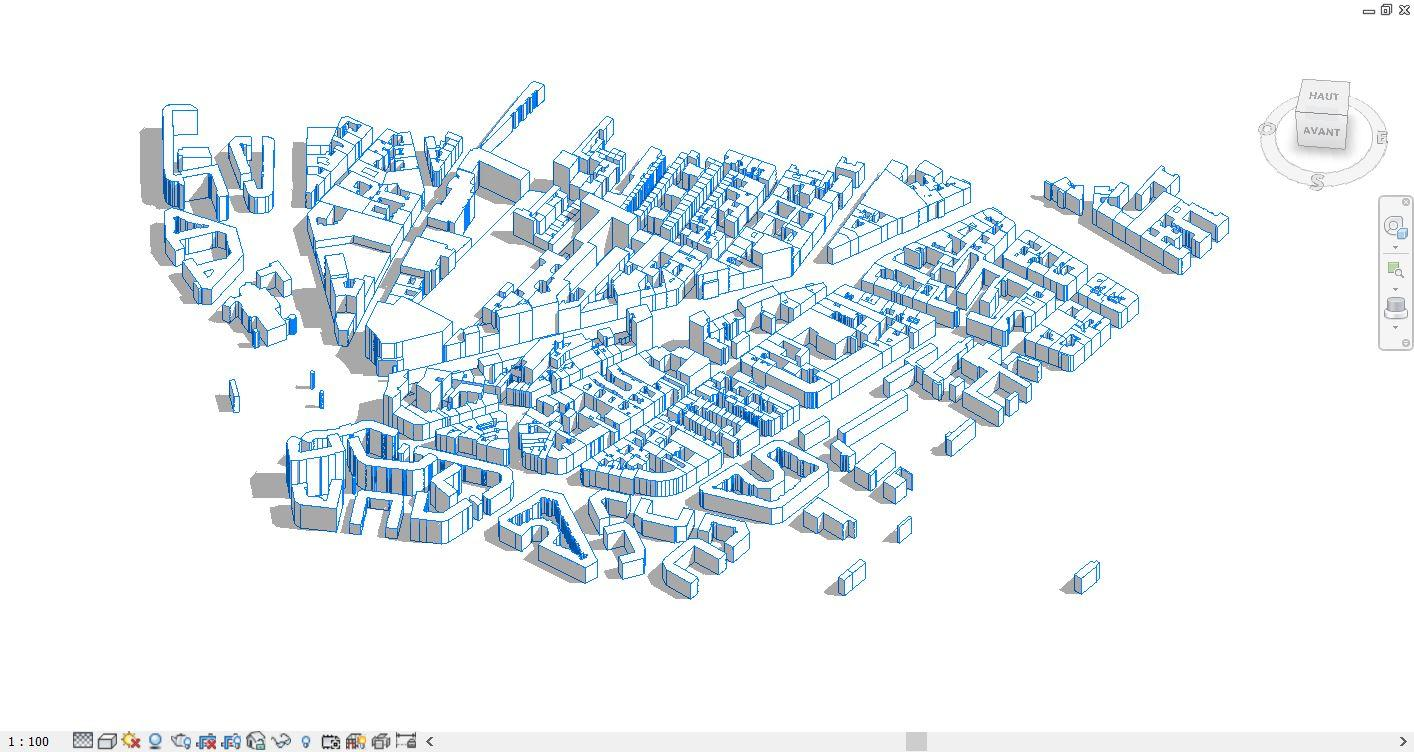Expand the SteeringWheel dropdown arrow
This screenshot has width=1414, height=752.
tap(1396, 246)
